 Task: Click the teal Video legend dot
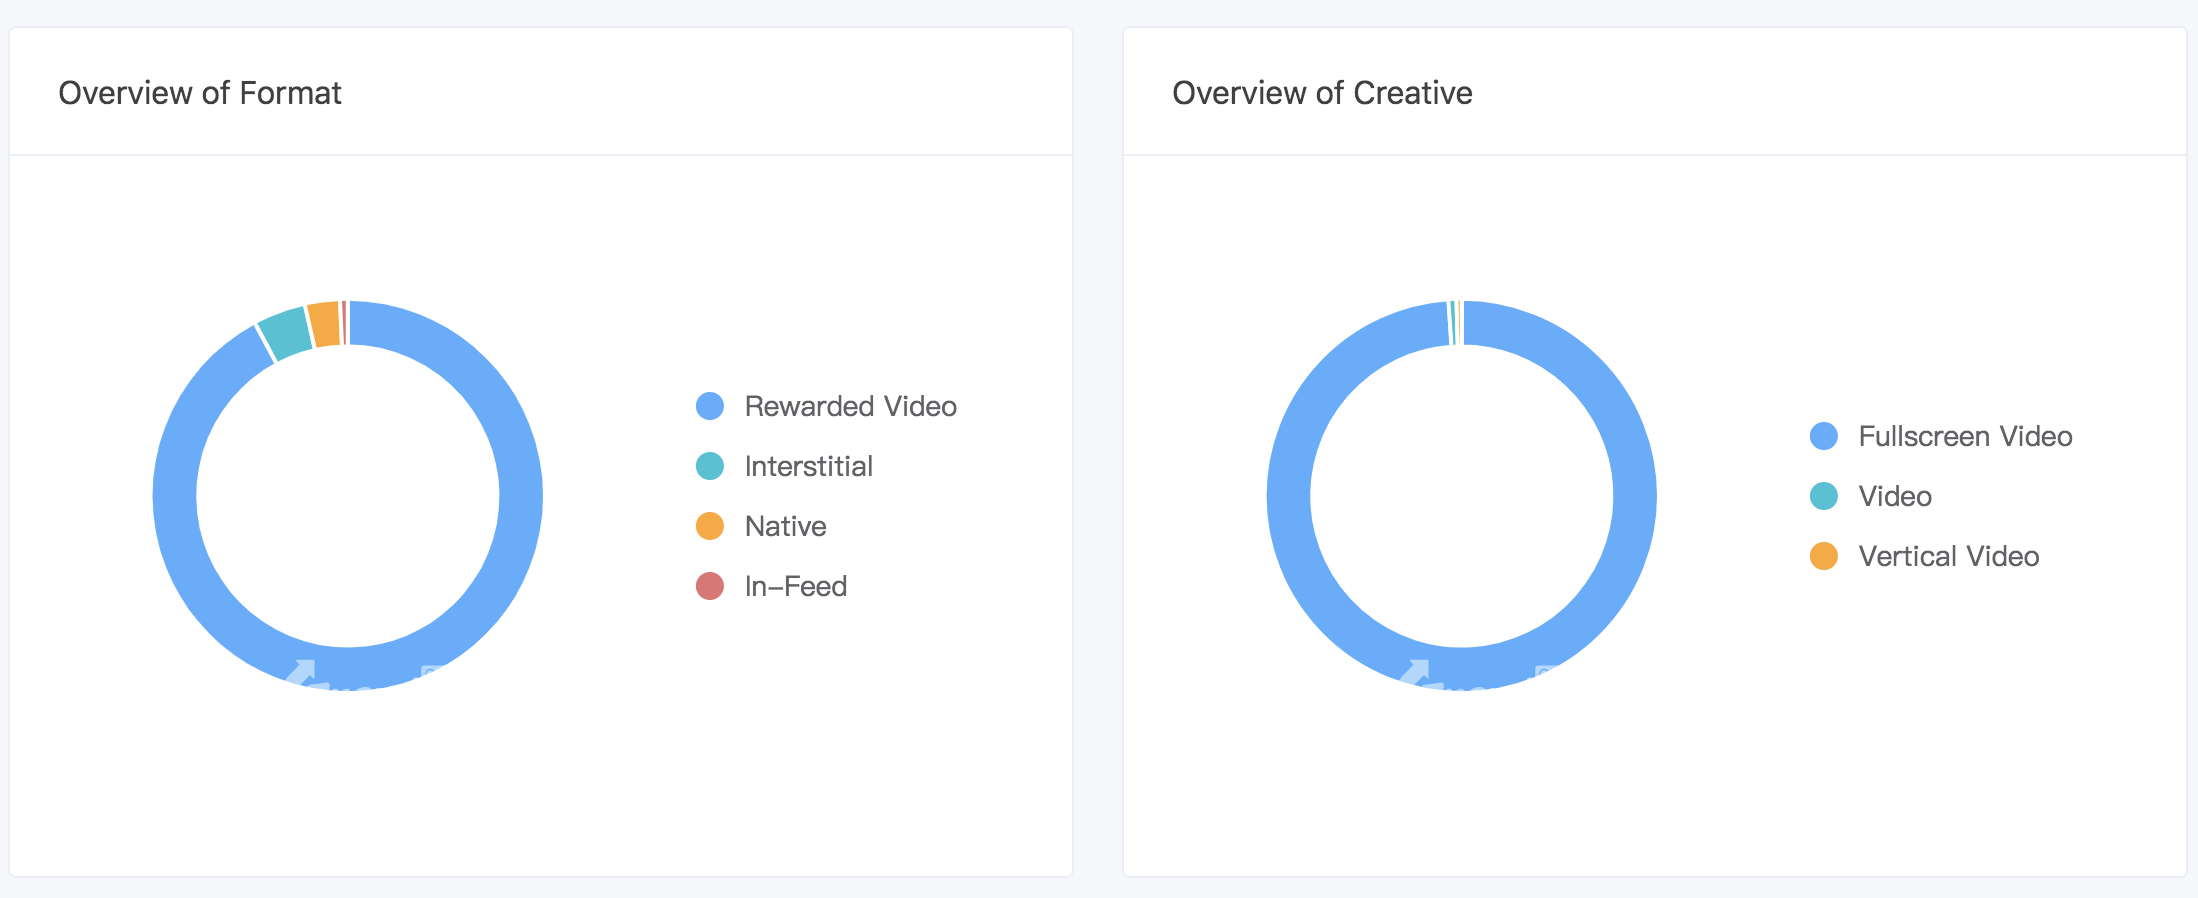coord(1824,496)
